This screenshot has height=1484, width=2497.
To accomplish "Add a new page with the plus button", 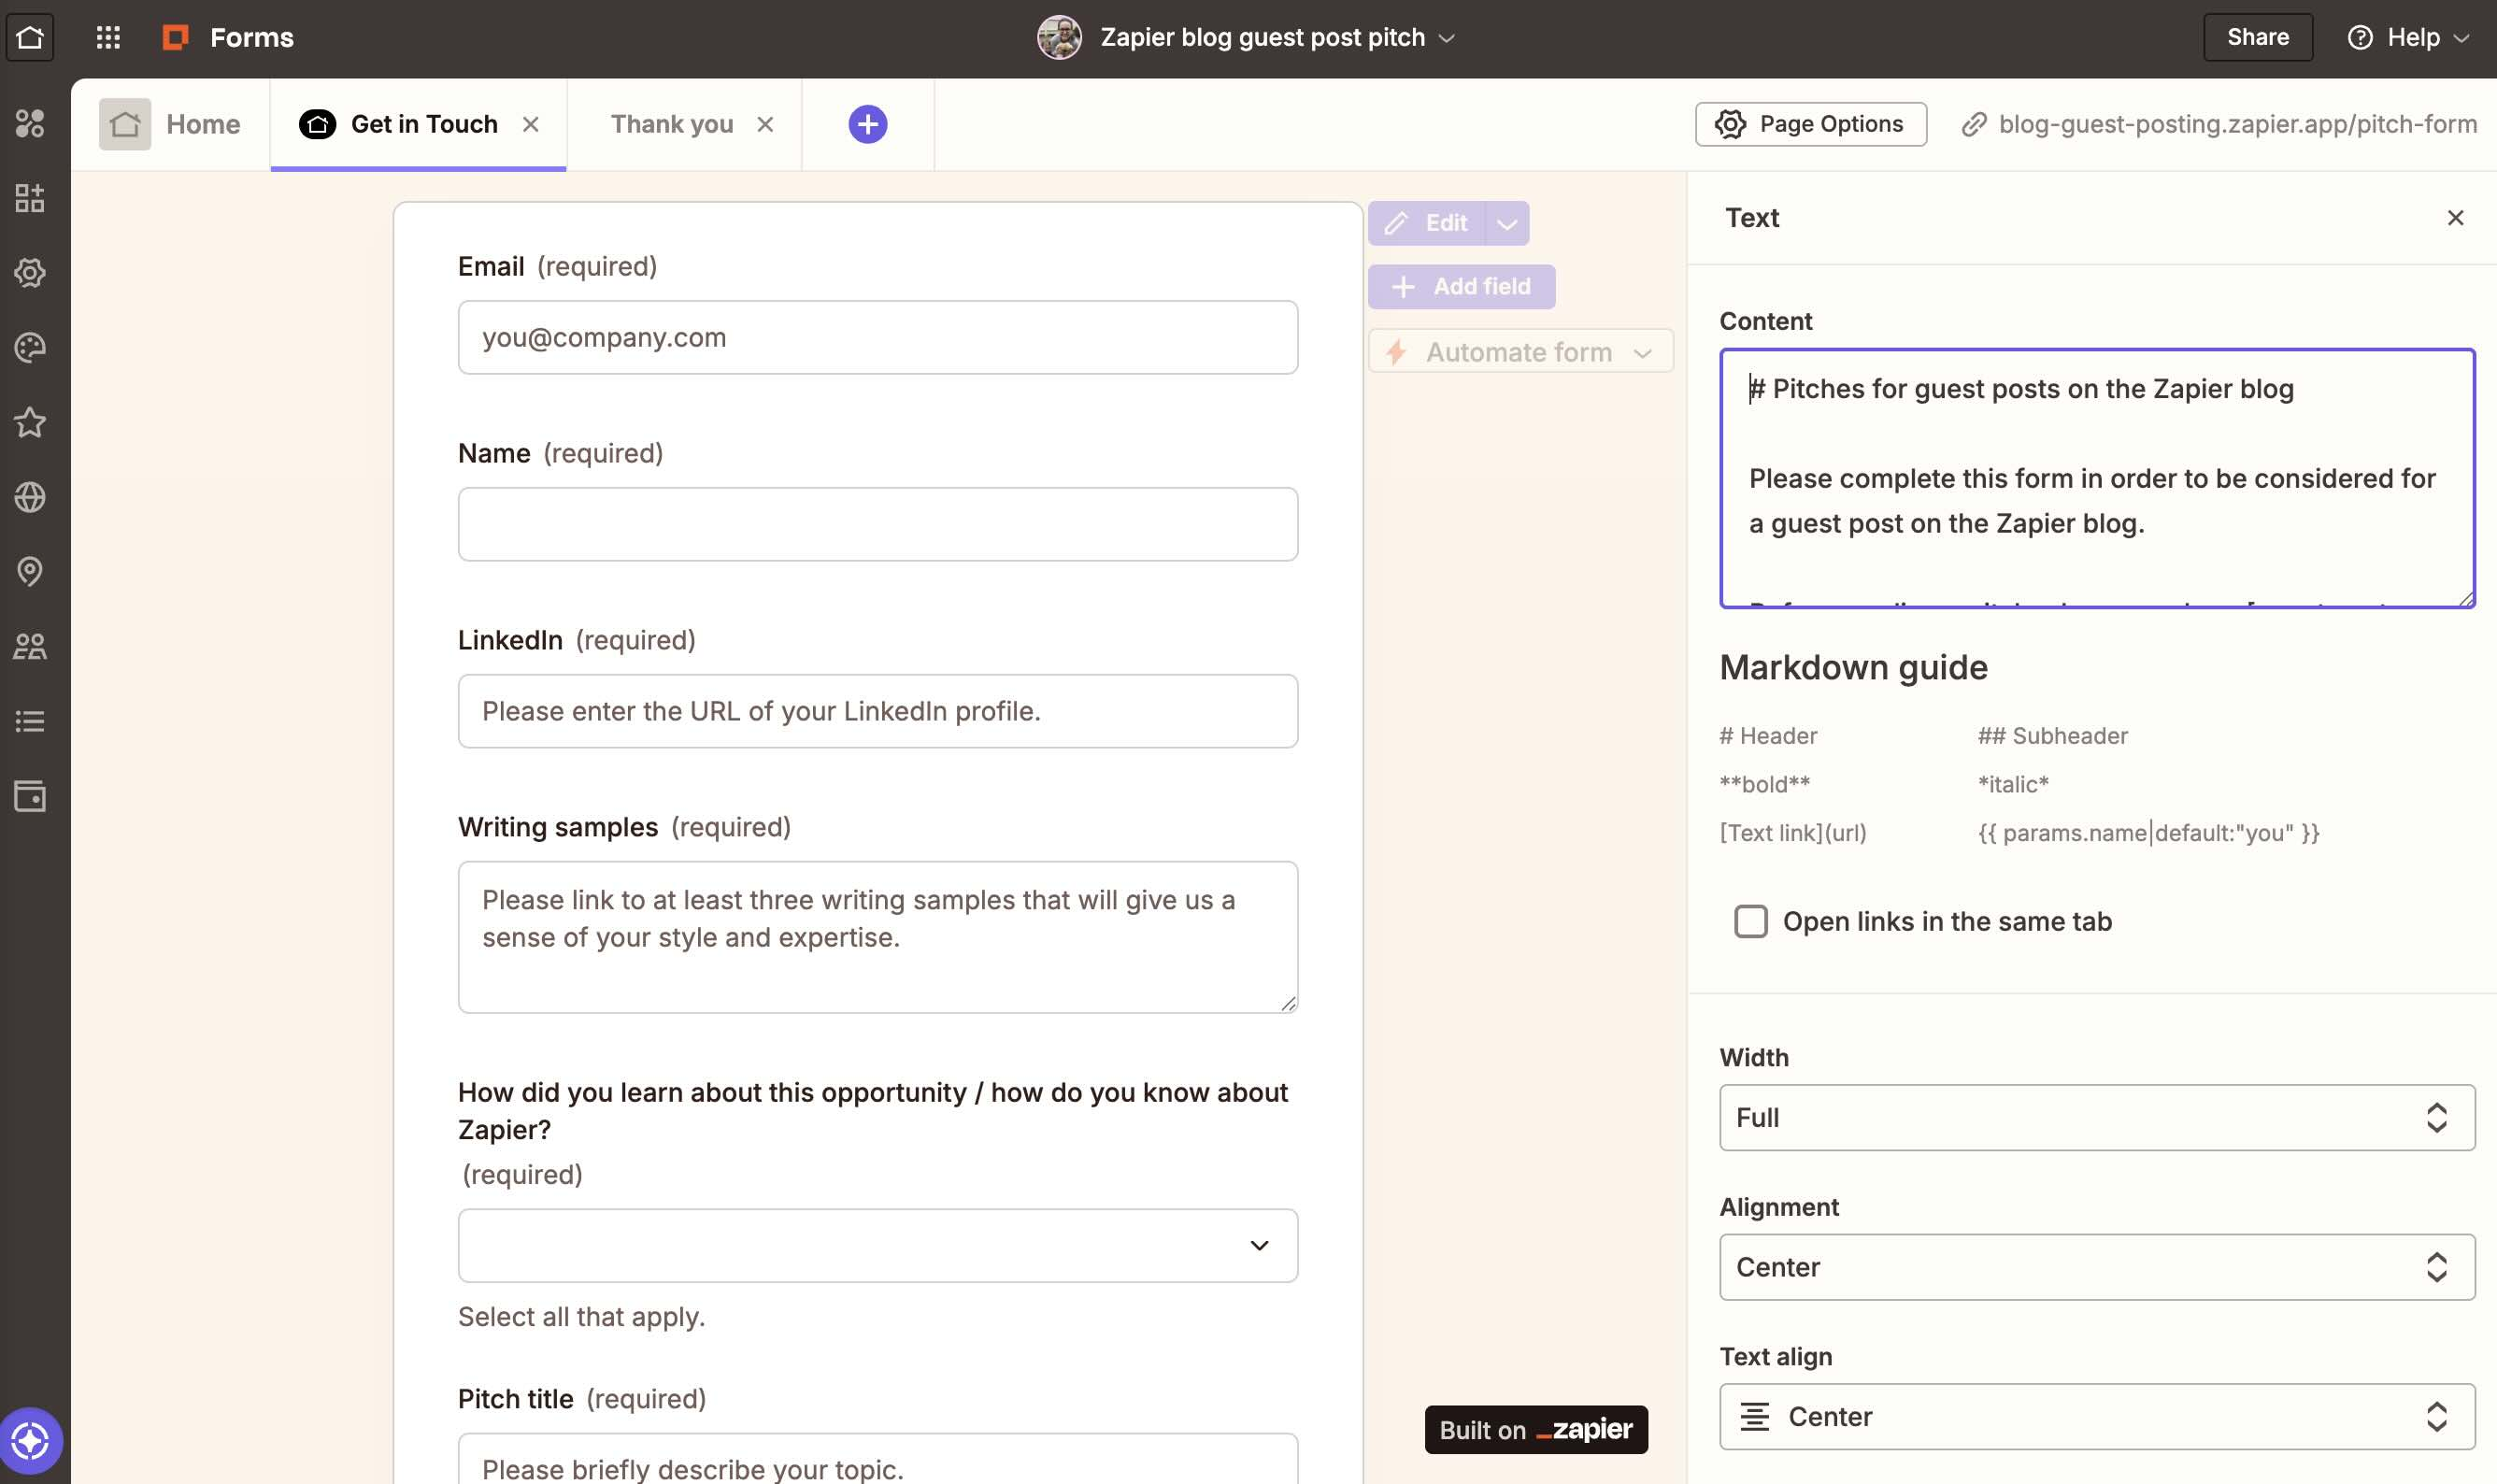I will (x=866, y=123).
